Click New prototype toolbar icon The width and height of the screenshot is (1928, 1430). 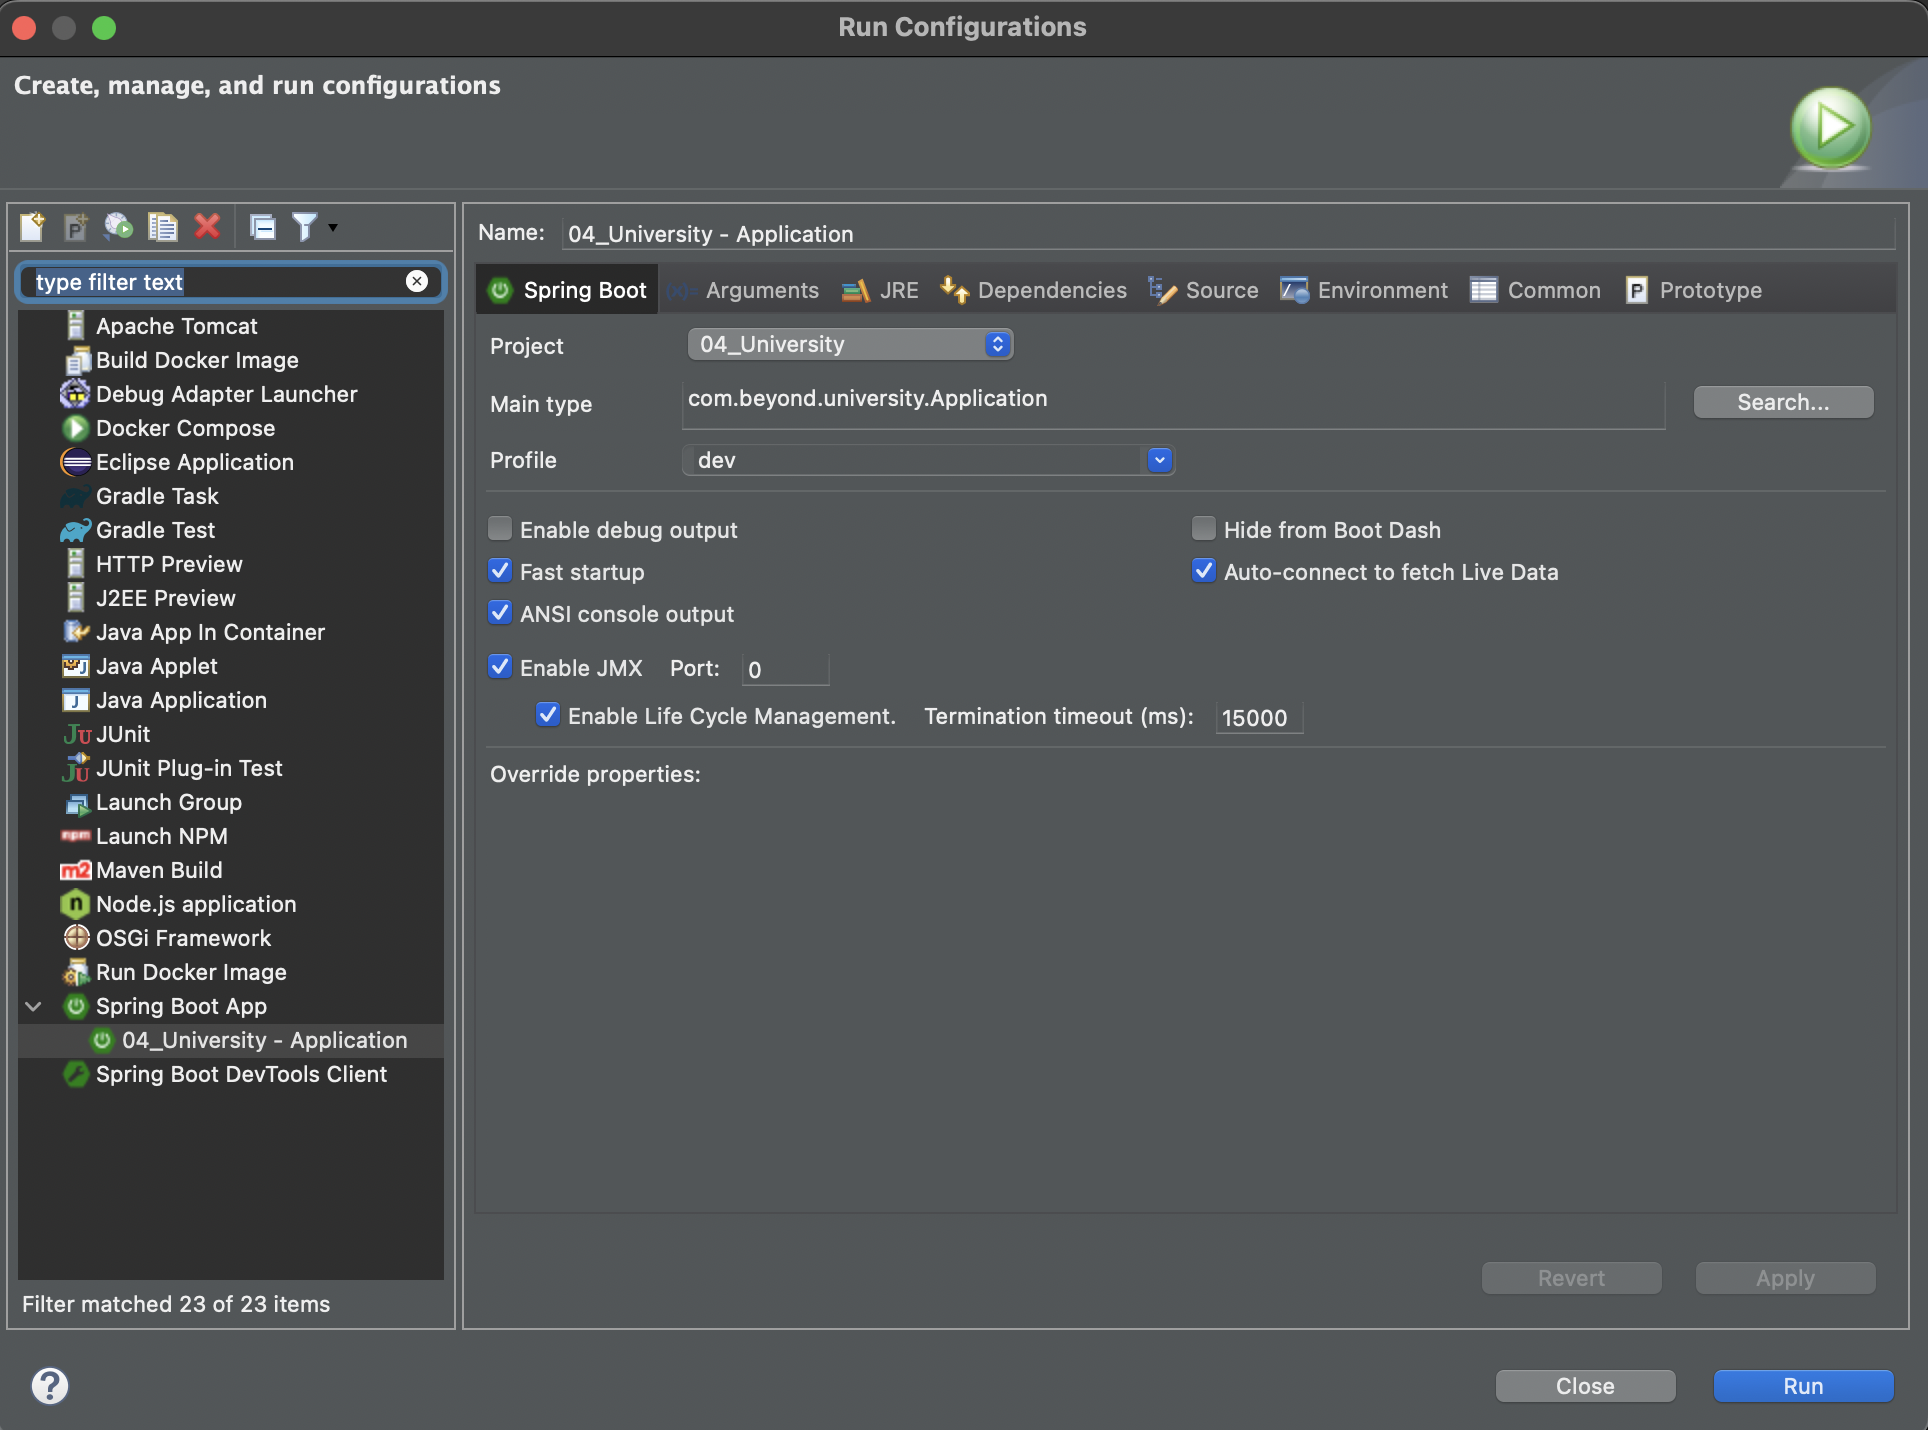point(76,227)
